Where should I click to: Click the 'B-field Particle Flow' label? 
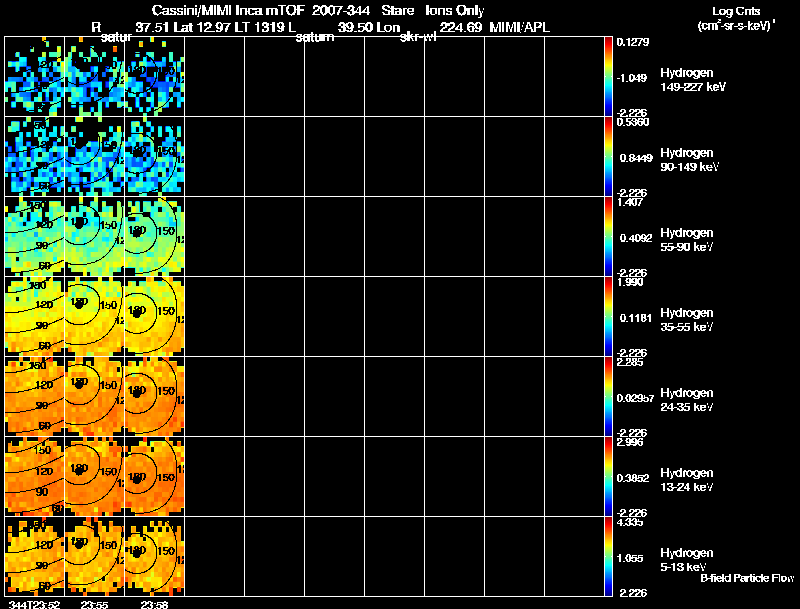[x=747, y=578]
